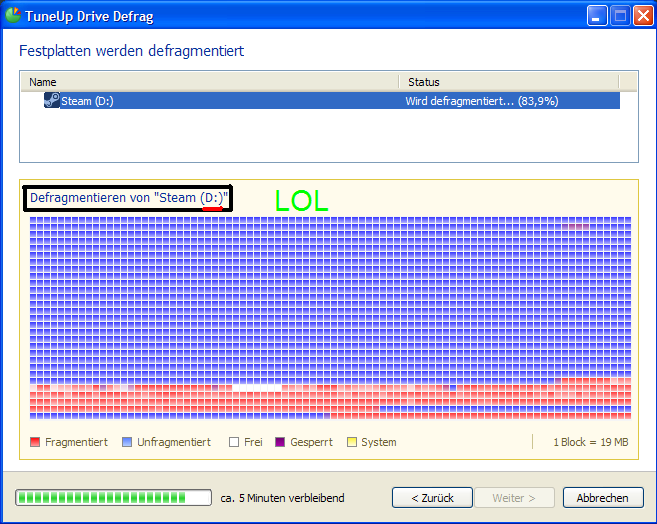657x524 pixels.
Task: Click the Name column header
Action: (x=210, y=82)
